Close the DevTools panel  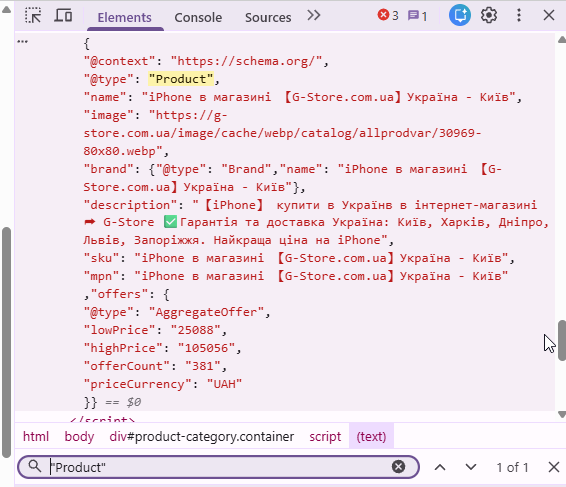point(549,16)
